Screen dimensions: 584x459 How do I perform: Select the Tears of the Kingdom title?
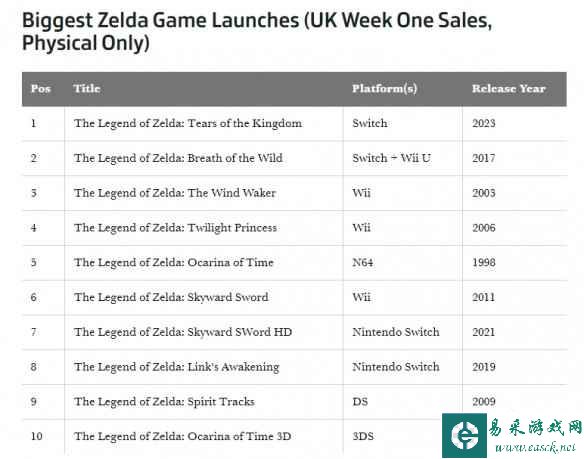188,123
